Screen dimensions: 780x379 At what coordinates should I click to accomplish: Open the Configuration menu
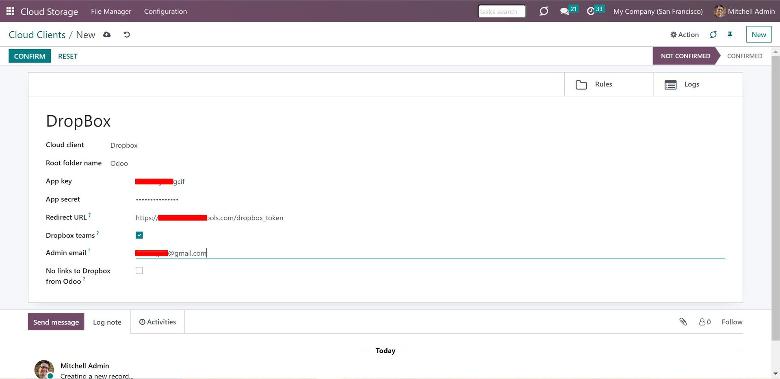click(166, 11)
